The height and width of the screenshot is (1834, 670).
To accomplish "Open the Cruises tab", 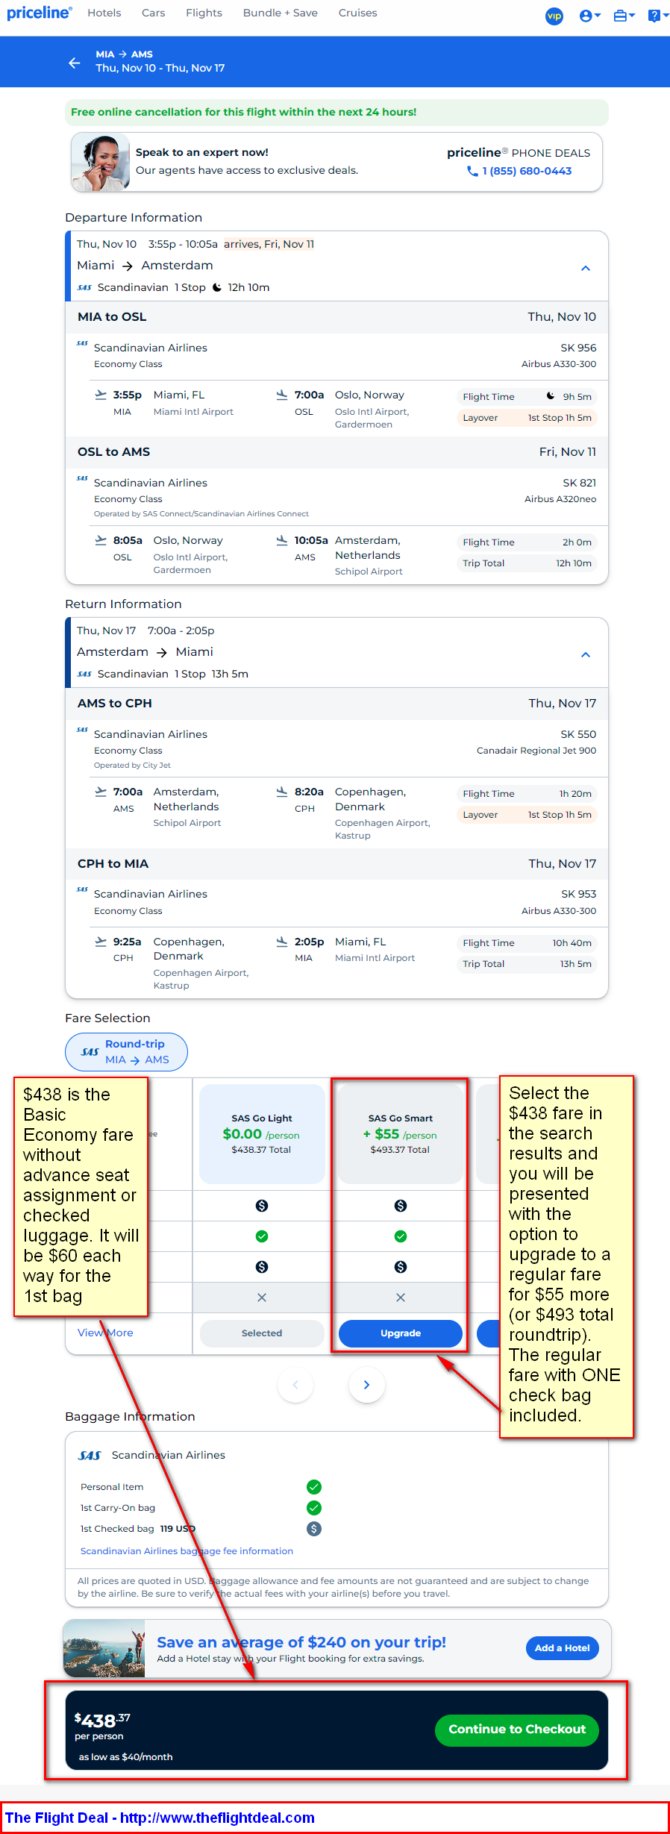I will point(358,13).
